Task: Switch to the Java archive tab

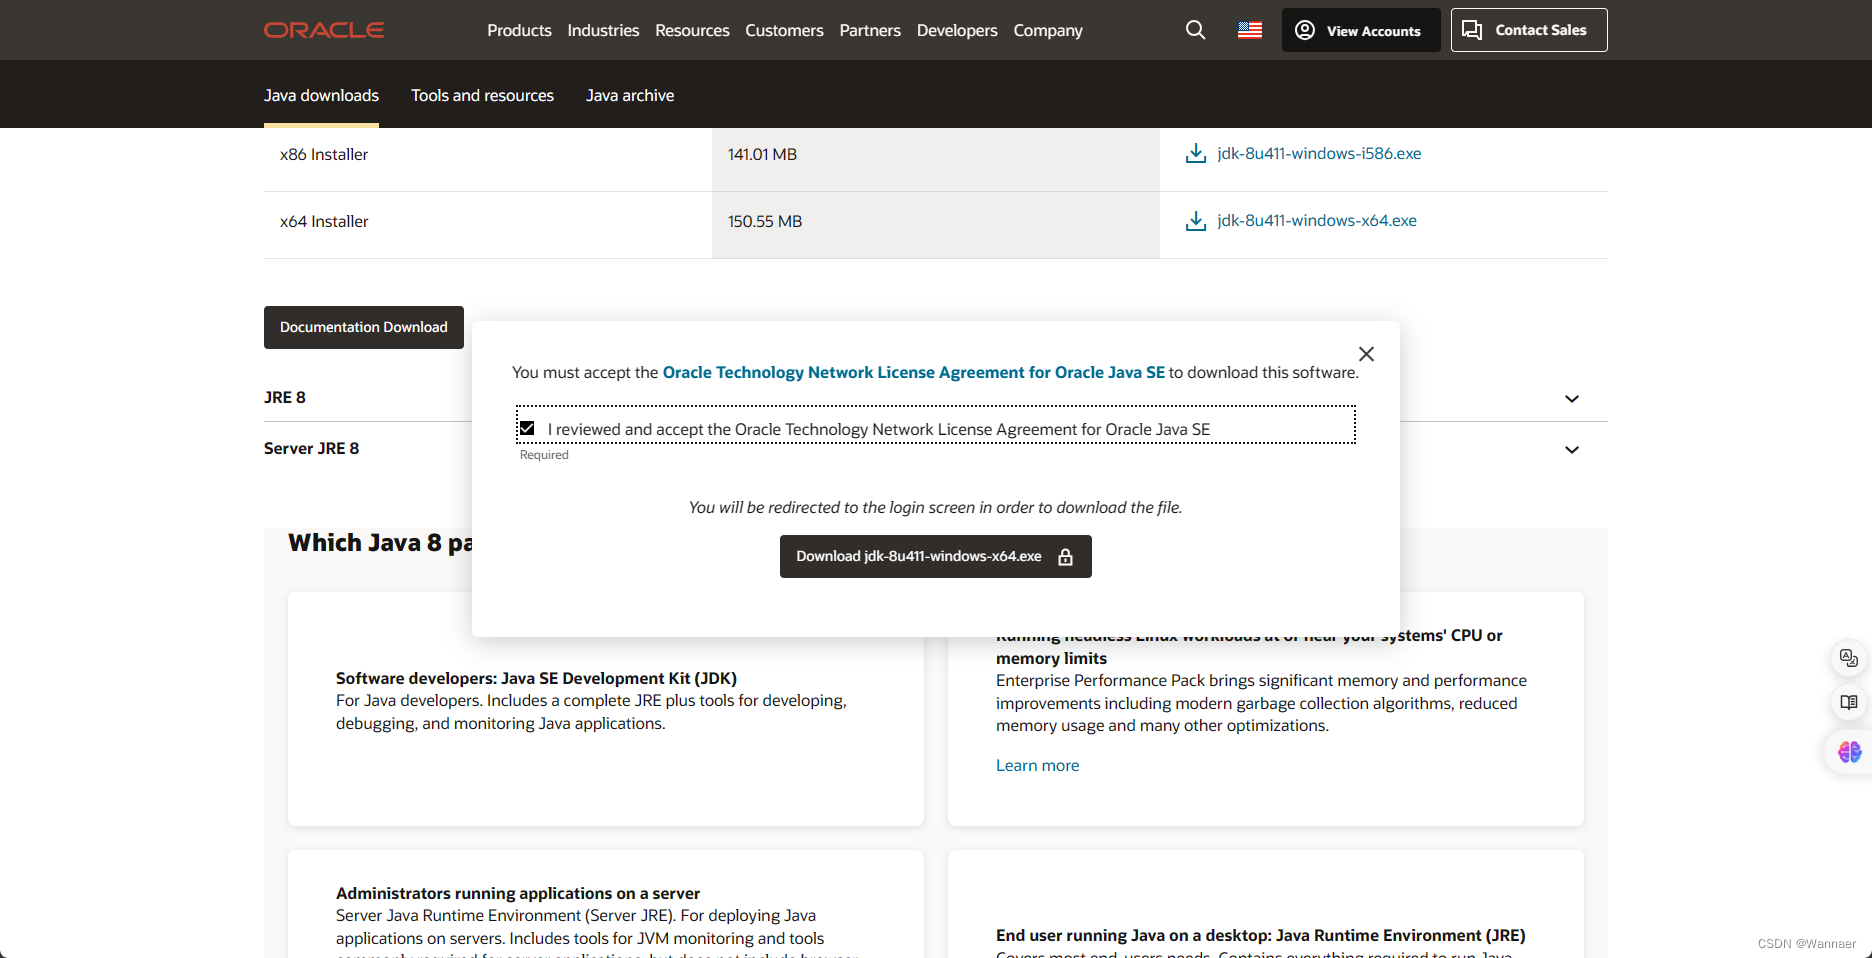Action: (630, 95)
